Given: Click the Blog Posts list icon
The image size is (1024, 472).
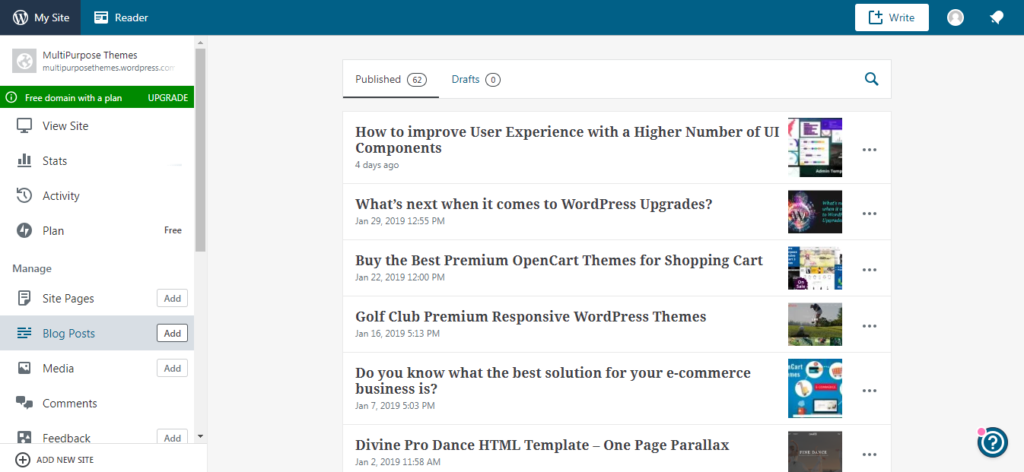Looking at the screenshot, I should (24, 334).
